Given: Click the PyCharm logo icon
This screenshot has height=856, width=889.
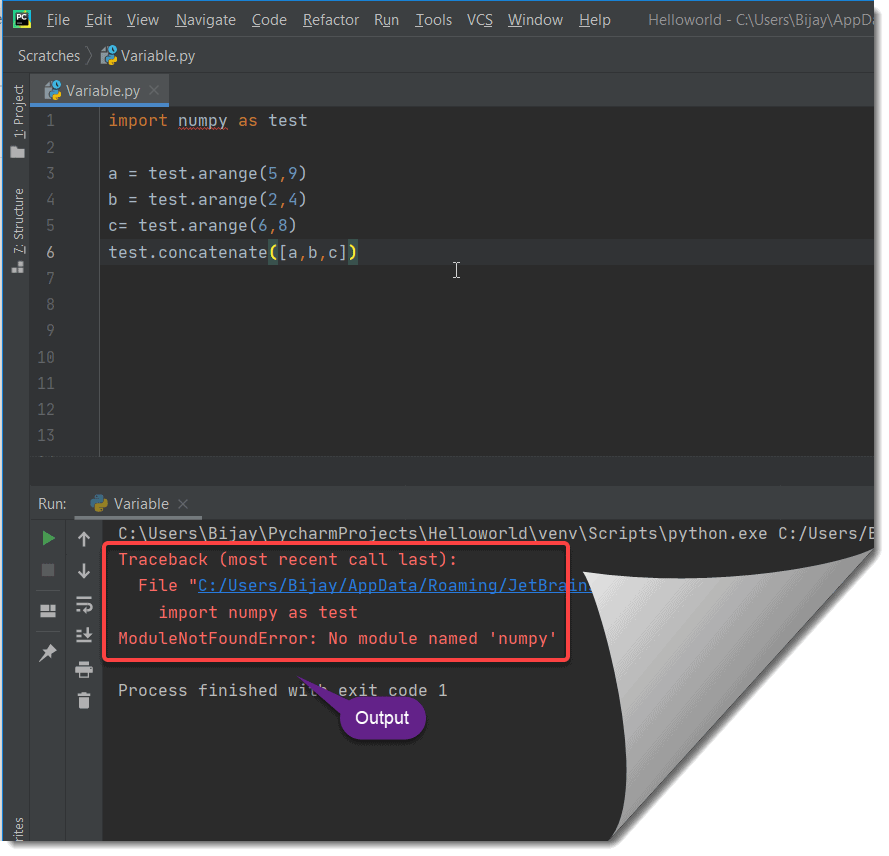Looking at the screenshot, I should pyautogui.click(x=22, y=19).
